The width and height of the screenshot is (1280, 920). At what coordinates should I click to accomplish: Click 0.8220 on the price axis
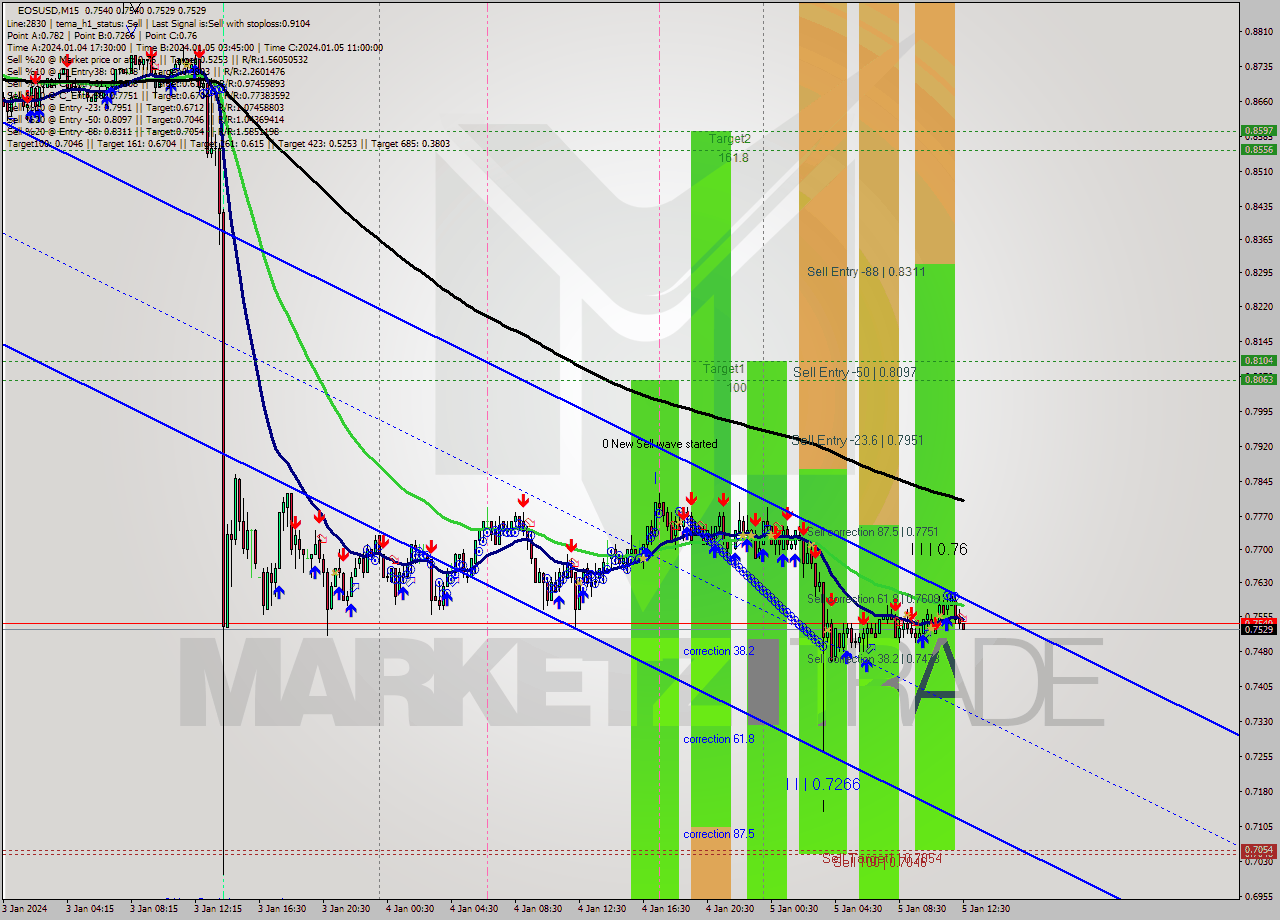click(x=1258, y=307)
